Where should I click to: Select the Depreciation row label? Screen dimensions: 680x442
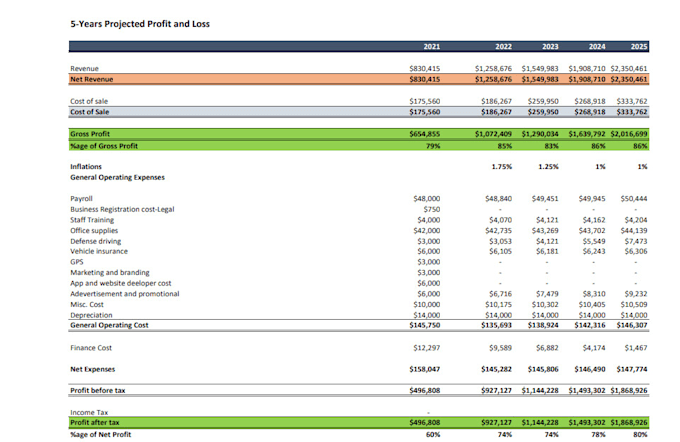92,315
